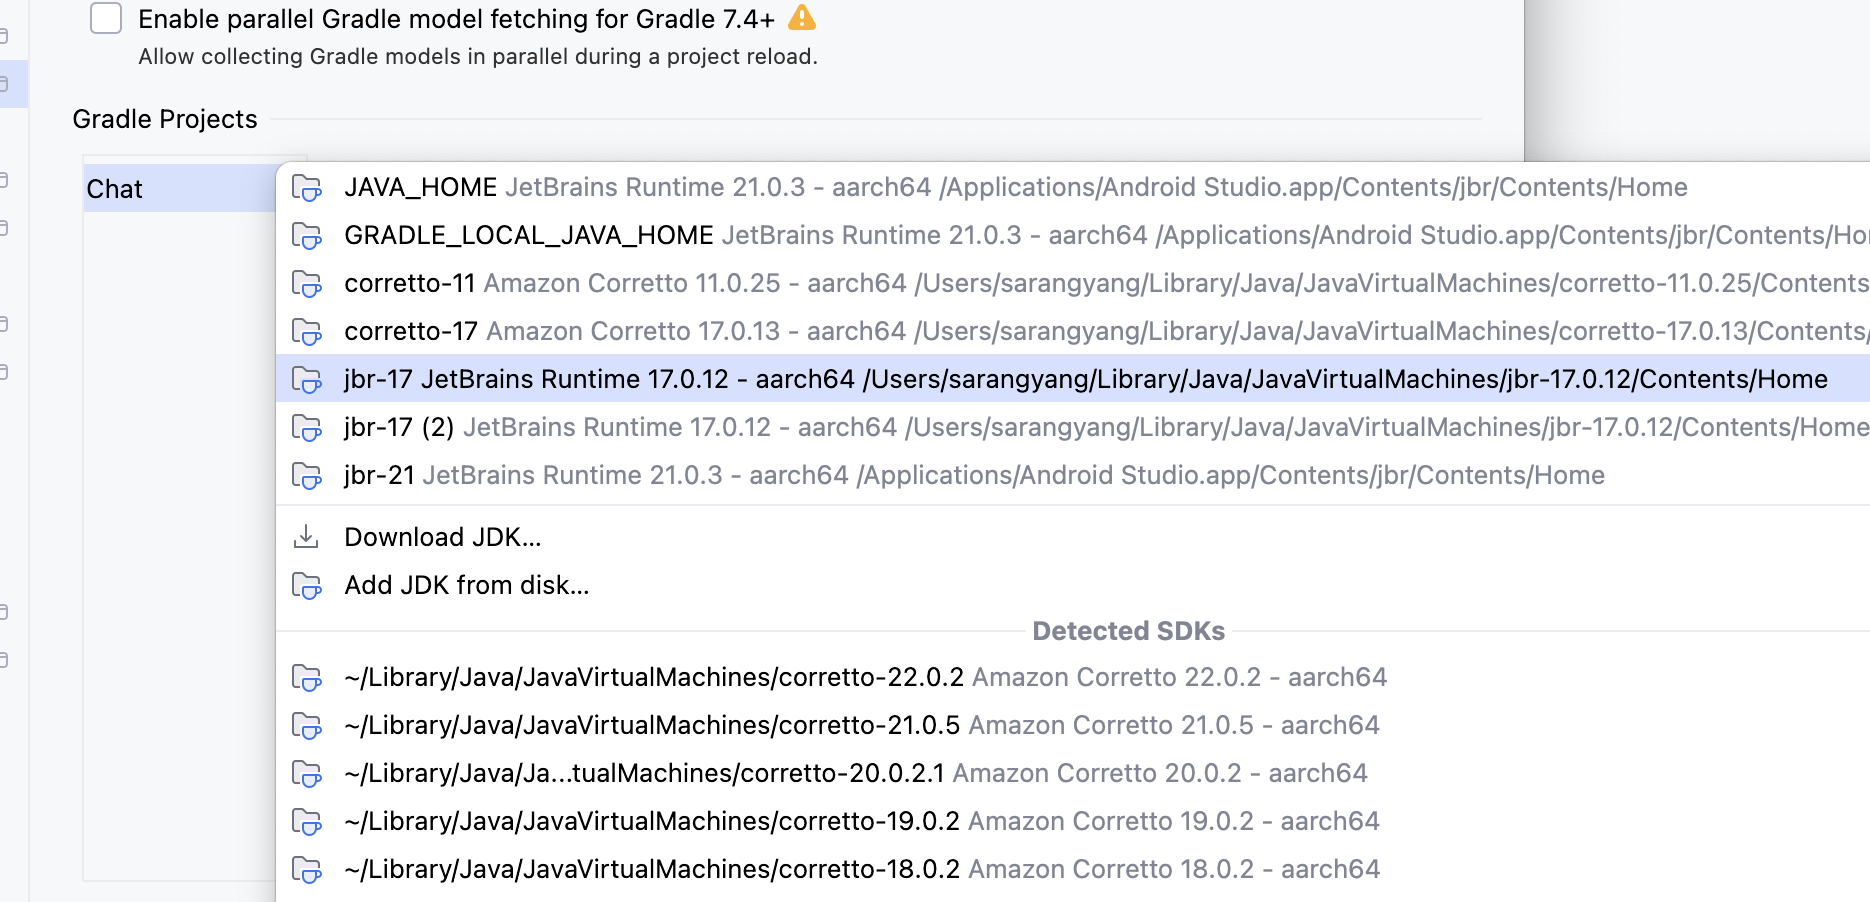The image size is (1870, 902).
Task: Click the warning icon beside Gradle 7.4+
Action: coord(802,17)
